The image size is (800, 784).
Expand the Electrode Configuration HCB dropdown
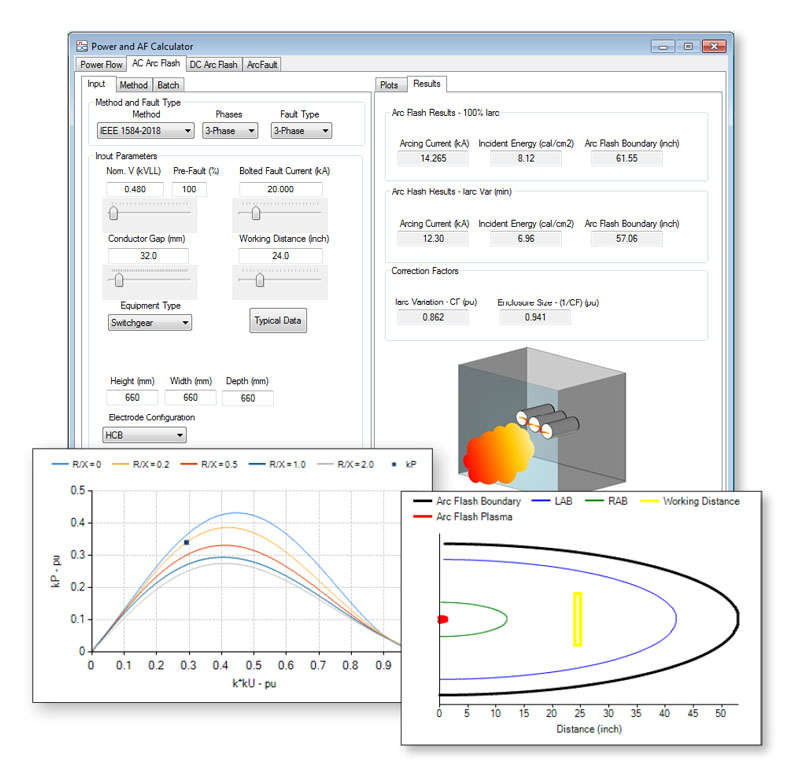point(144,435)
